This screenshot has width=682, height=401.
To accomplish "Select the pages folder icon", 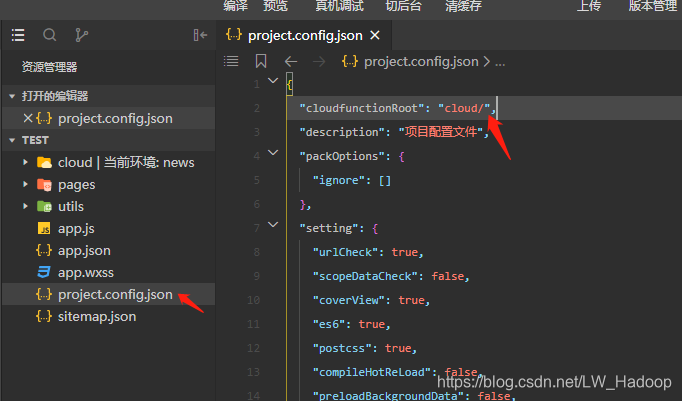I will click(44, 185).
